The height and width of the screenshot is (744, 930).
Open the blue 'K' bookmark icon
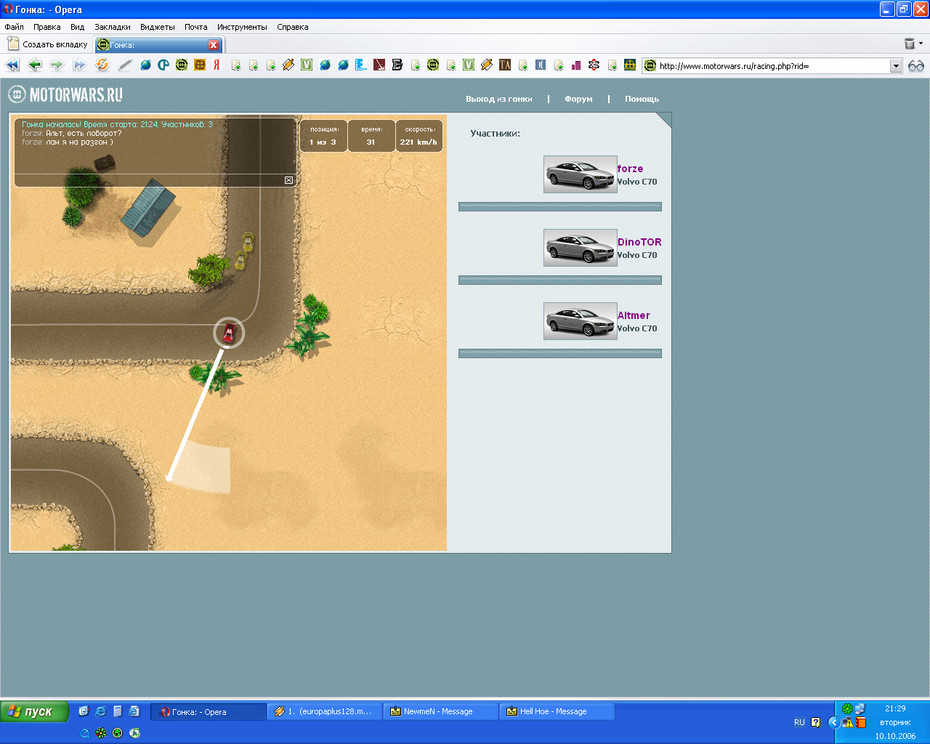click(x=540, y=65)
